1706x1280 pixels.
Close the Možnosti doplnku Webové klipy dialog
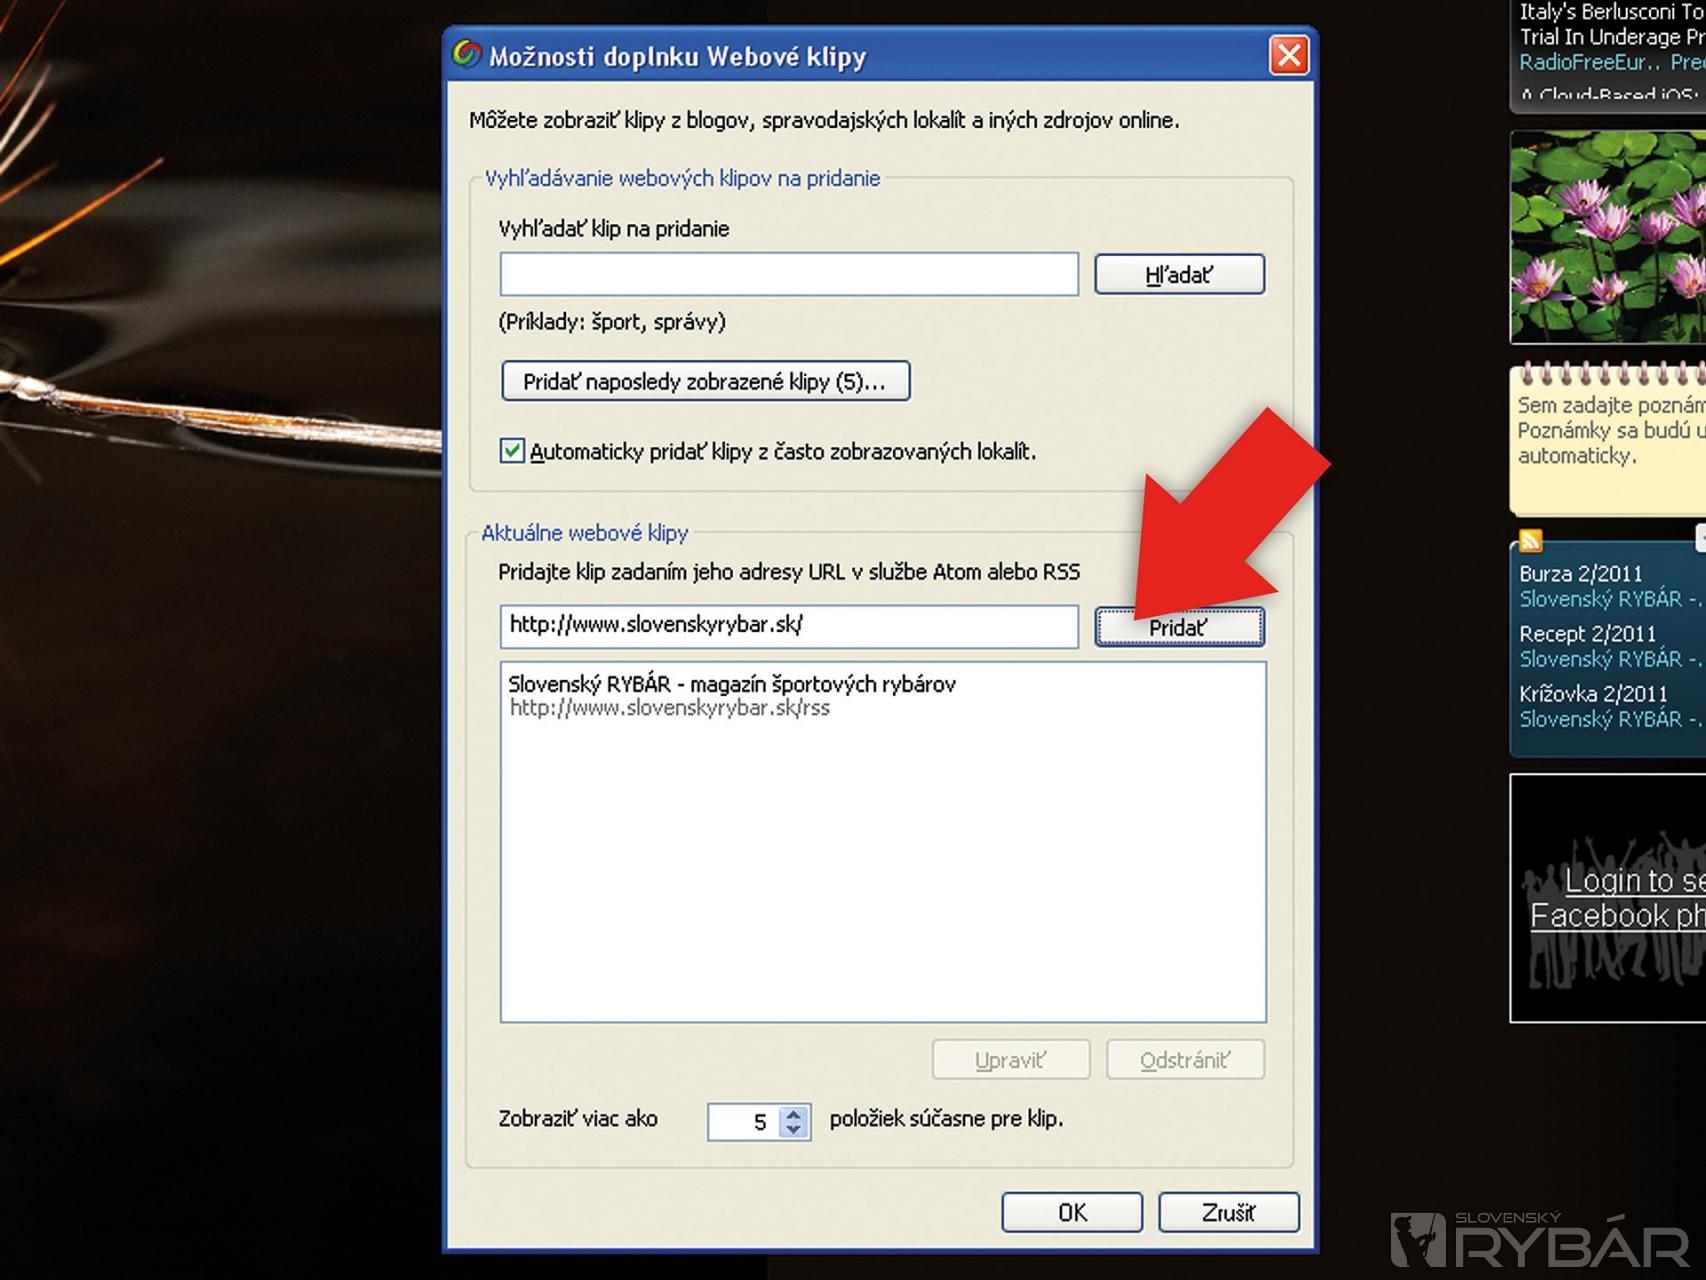tap(1288, 55)
